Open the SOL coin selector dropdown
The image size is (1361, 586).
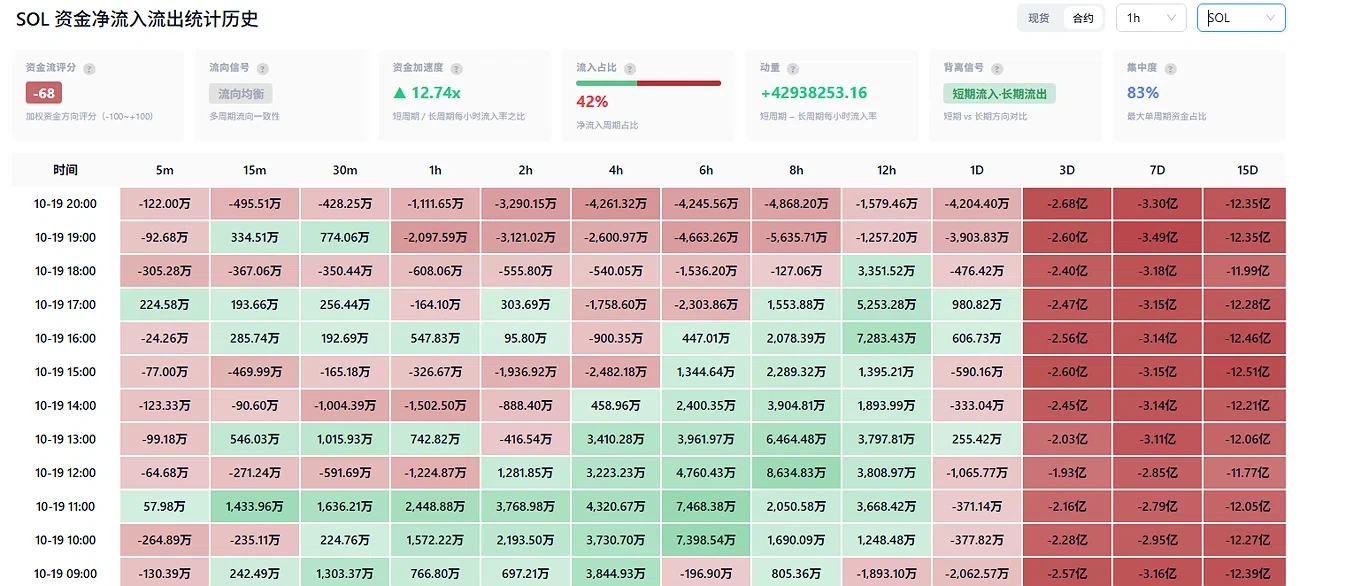tap(1241, 18)
